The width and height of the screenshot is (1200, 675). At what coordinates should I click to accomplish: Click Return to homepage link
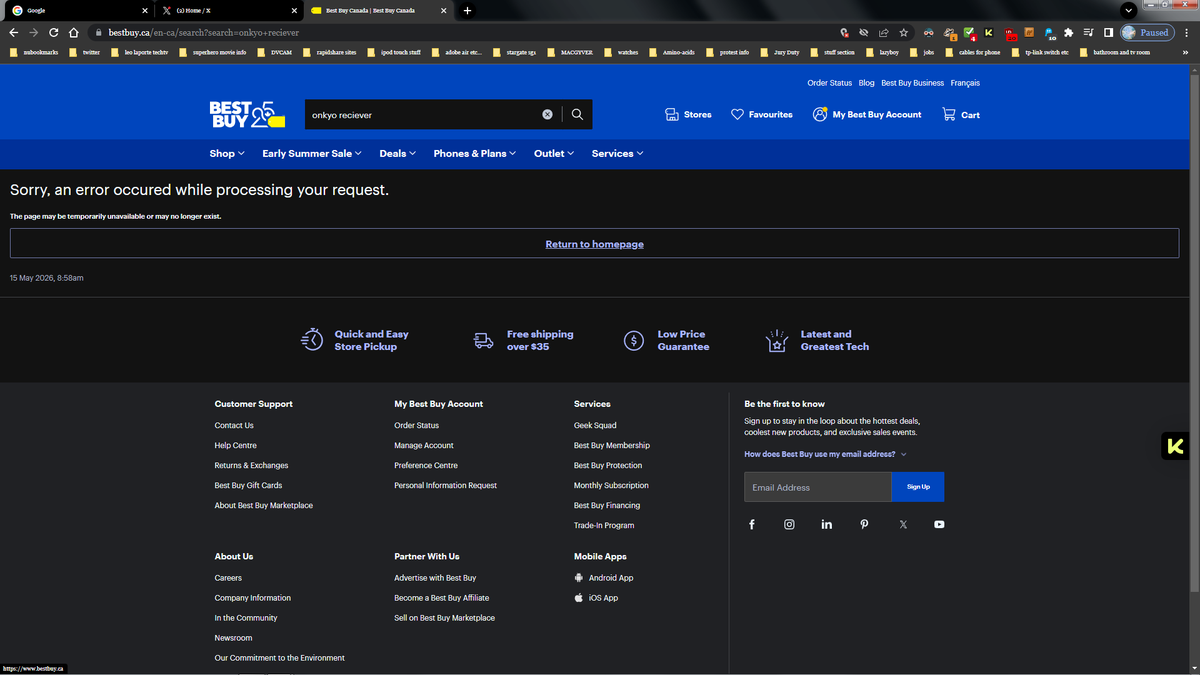[x=594, y=244]
